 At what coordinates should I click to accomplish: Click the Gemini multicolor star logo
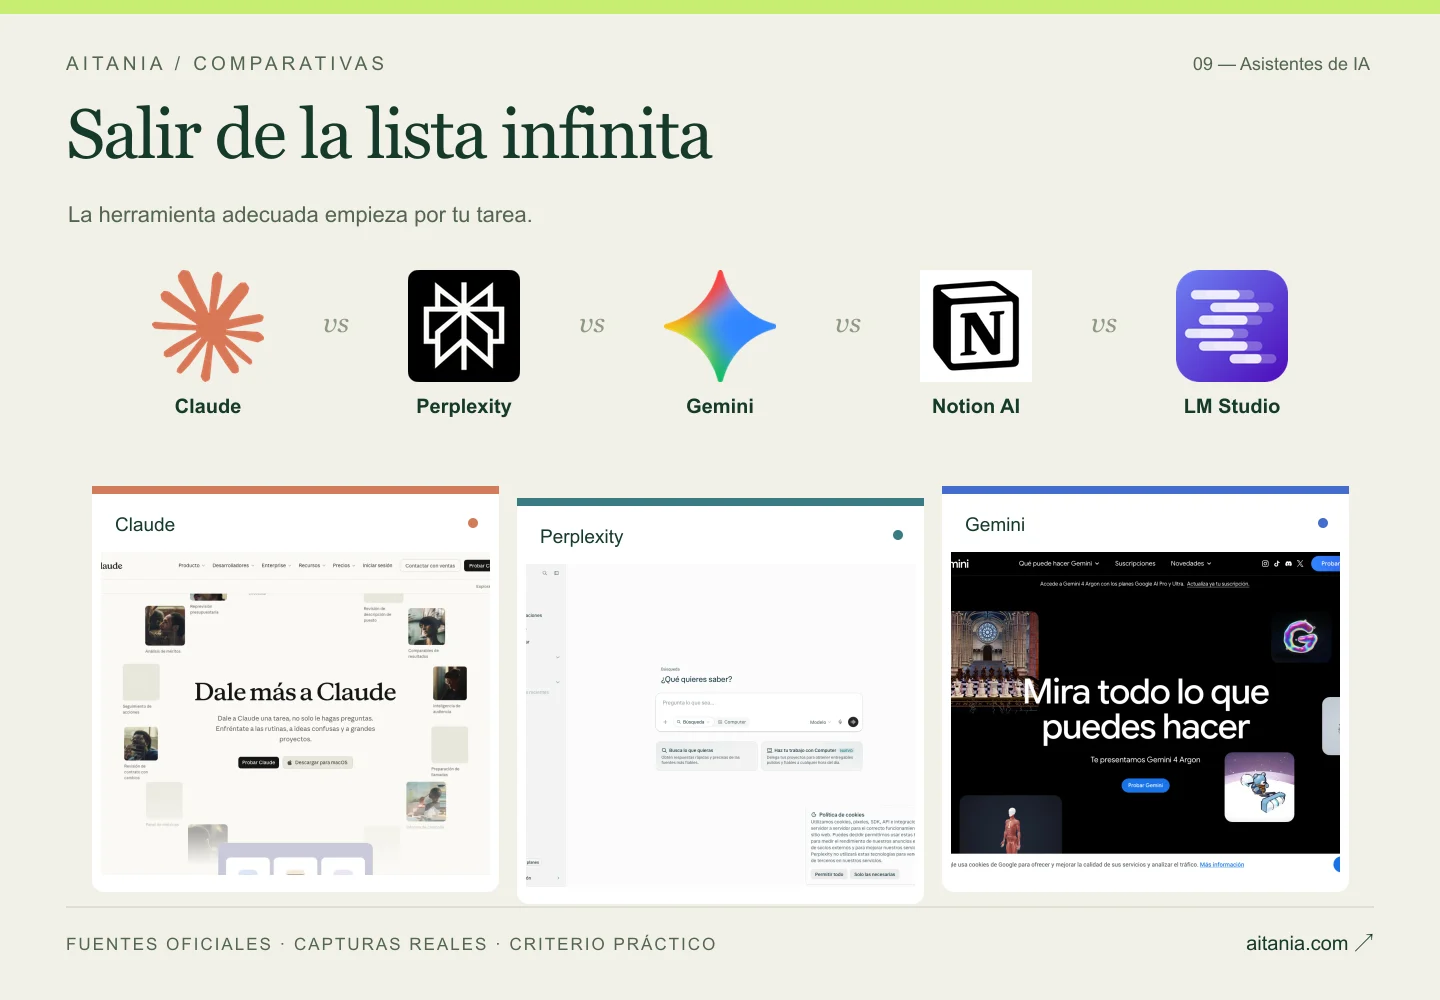[720, 326]
